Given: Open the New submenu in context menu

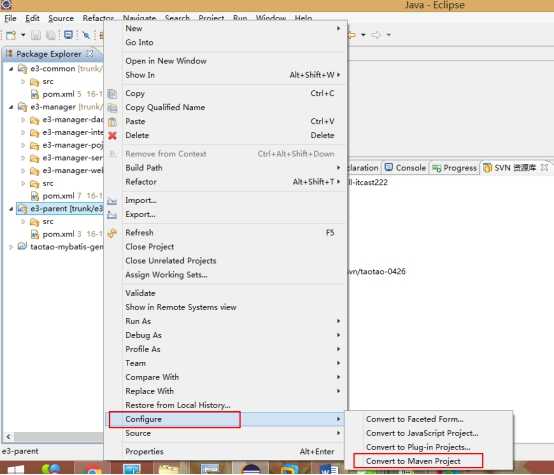Looking at the screenshot, I should pyautogui.click(x=226, y=28).
